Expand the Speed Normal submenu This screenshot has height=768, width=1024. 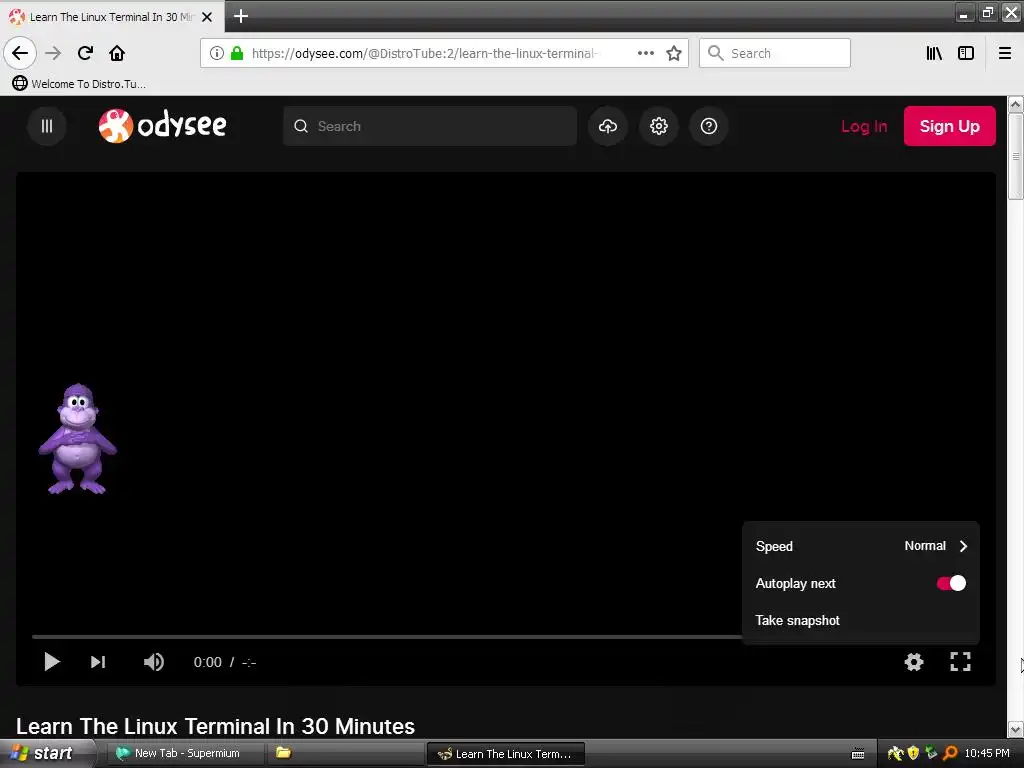click(x=861, y=546)
